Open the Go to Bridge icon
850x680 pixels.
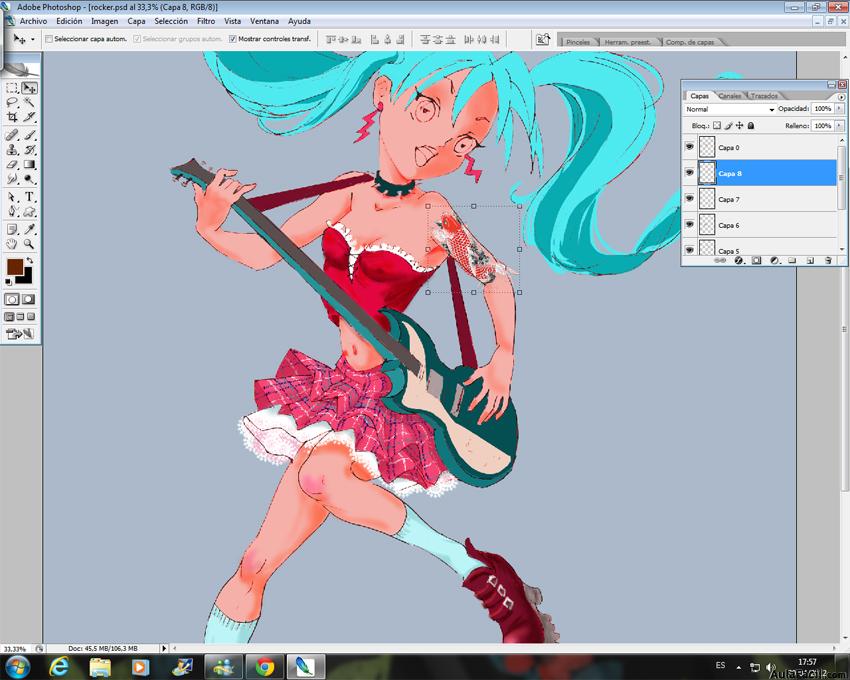543,39
